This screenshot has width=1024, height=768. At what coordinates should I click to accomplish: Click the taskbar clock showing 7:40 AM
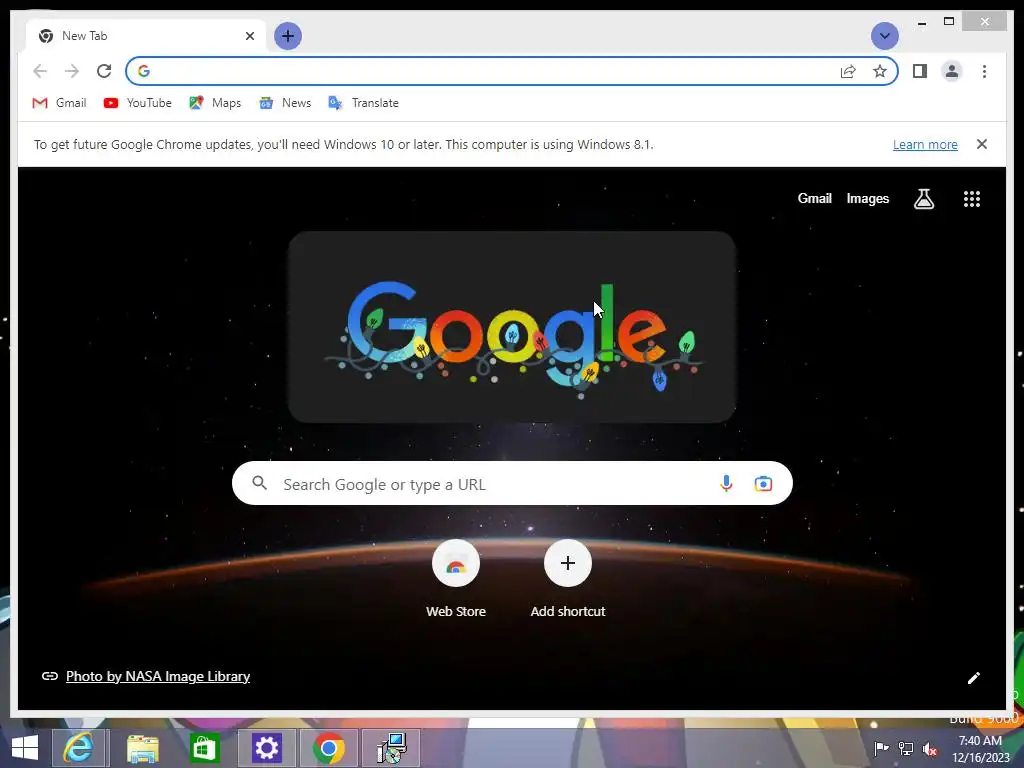980,748
